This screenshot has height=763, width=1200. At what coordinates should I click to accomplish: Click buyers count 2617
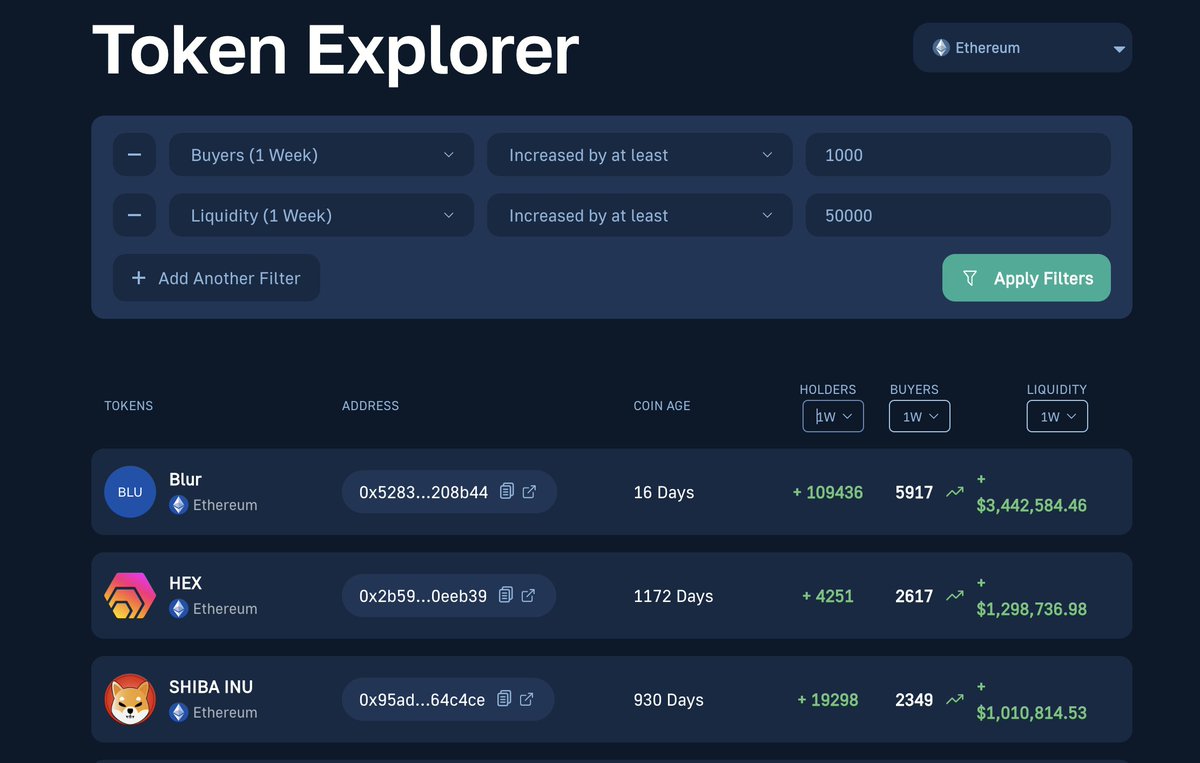tap(914, 596)
